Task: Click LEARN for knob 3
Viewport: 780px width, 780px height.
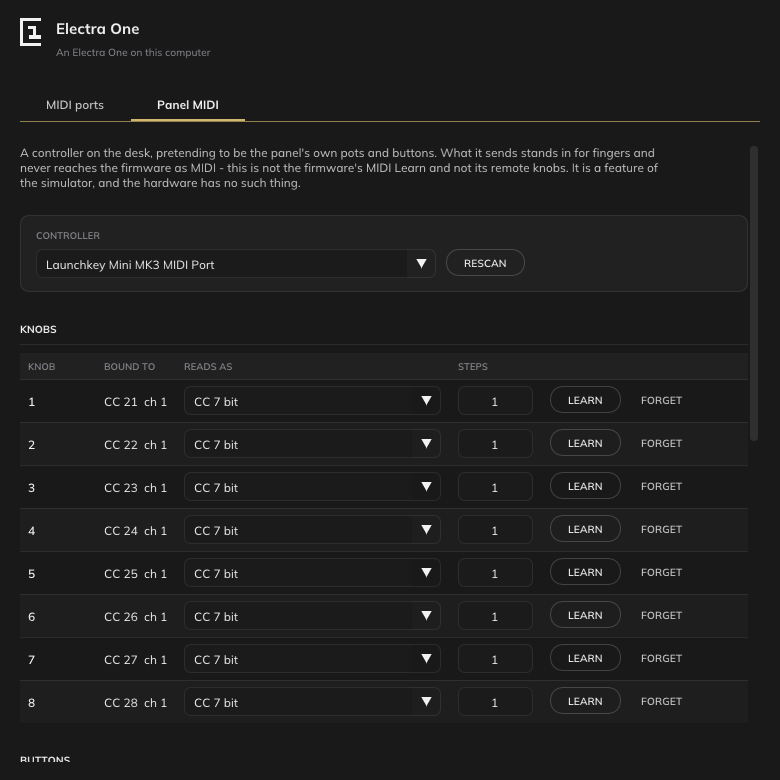Action: tap(585, 486)
